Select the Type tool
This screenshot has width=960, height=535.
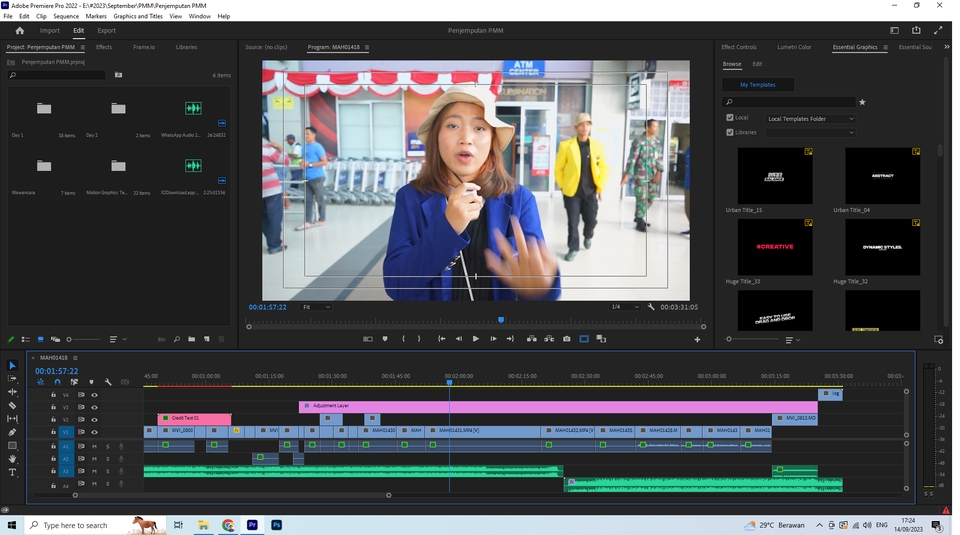point(12,472)
